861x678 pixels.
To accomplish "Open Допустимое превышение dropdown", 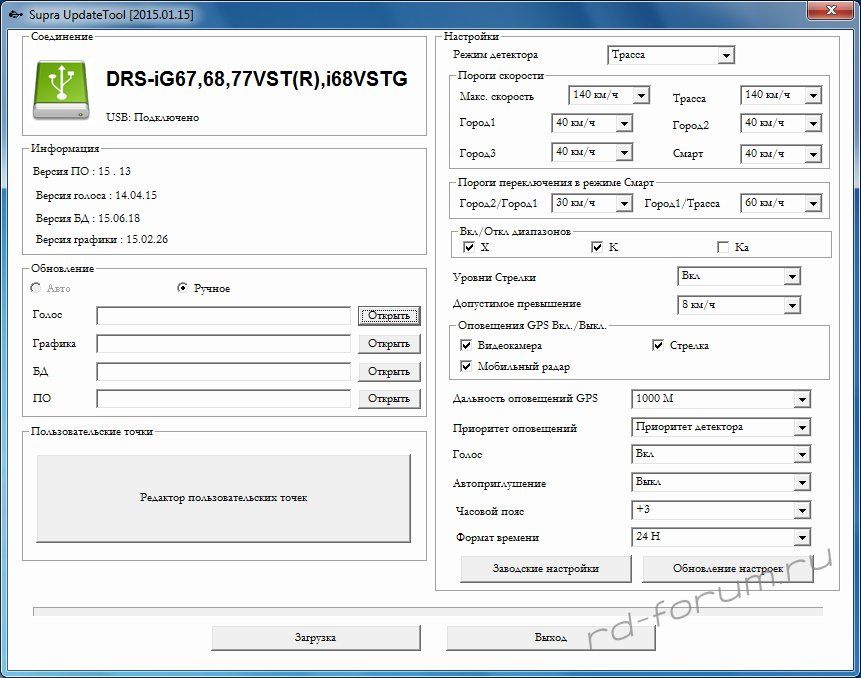I will tap(739, 305).
